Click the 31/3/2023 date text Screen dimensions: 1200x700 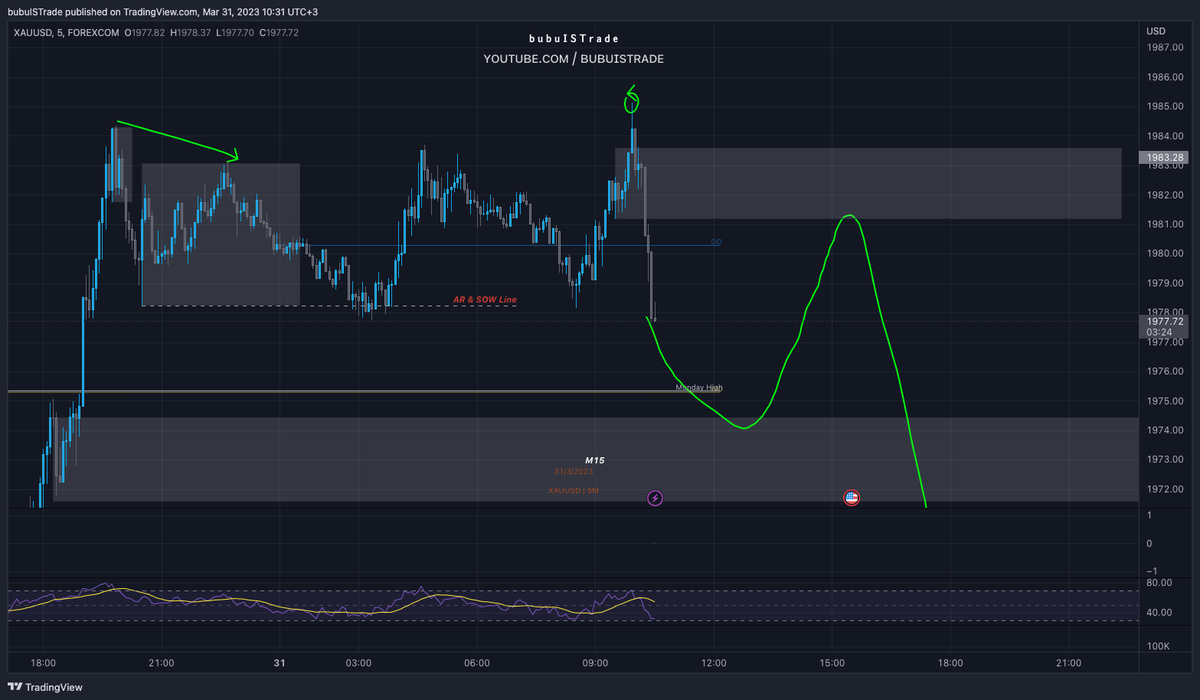coord(575,471)
